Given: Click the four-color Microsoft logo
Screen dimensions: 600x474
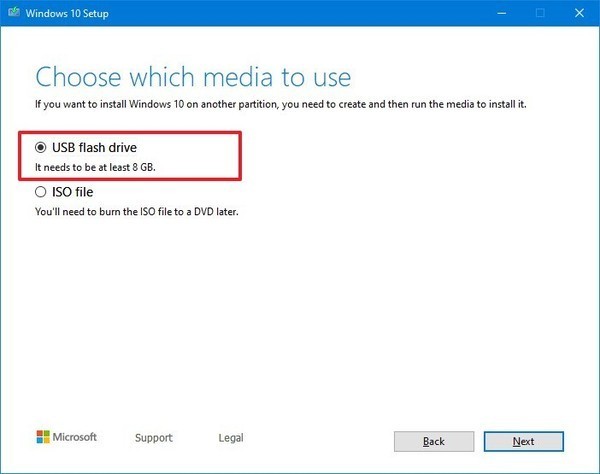Looking at the screenshot, I should [44, 438].
